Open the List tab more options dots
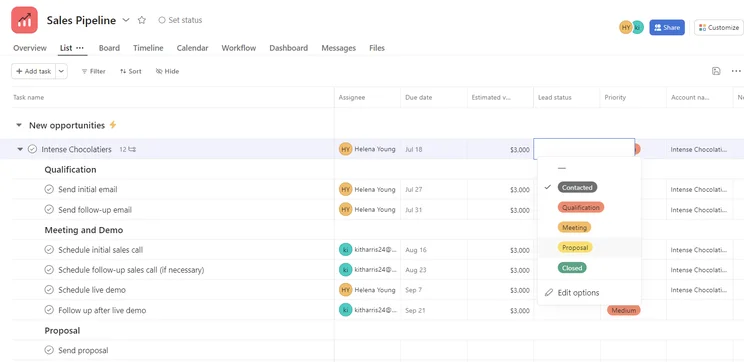Screen dimensions: 744x362 click(80, 48)
